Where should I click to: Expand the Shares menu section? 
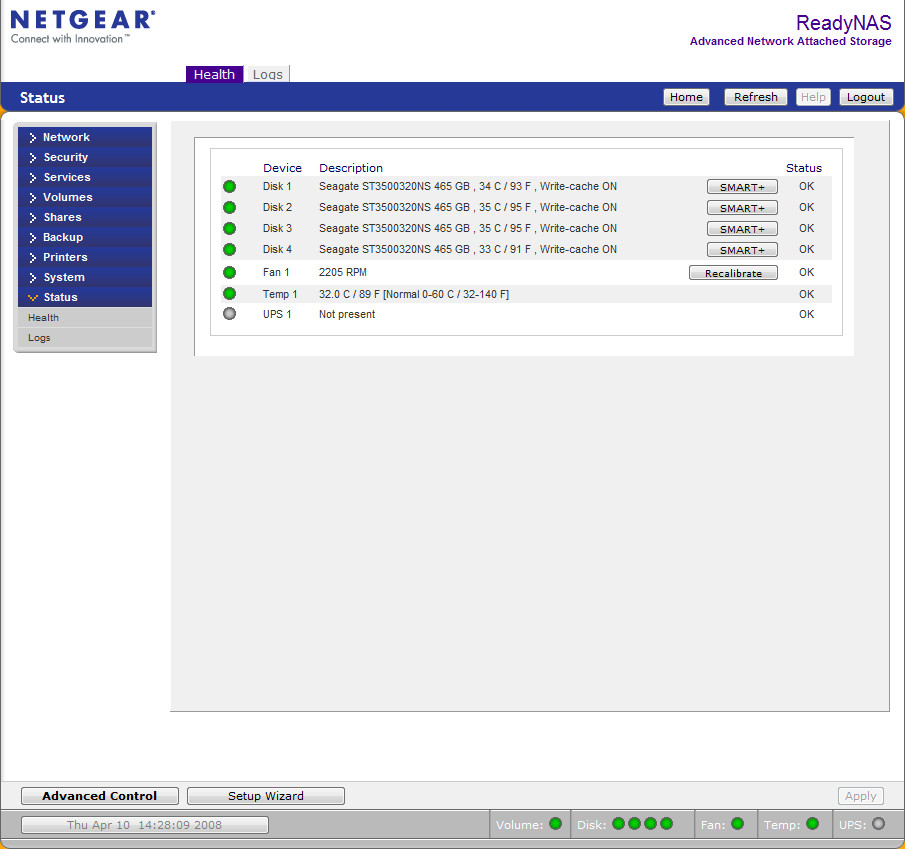(85, 217)
